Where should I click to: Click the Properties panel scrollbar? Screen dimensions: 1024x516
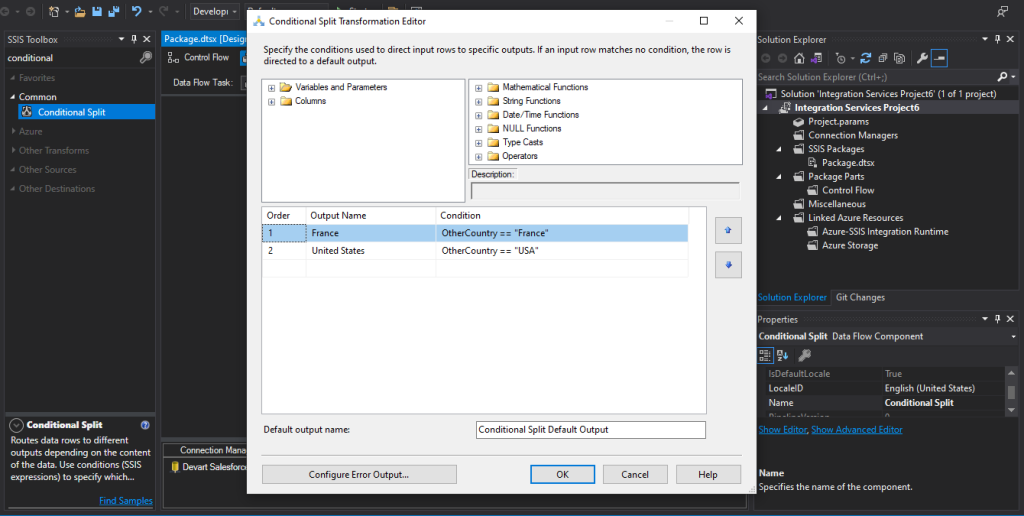(1011, 391)
